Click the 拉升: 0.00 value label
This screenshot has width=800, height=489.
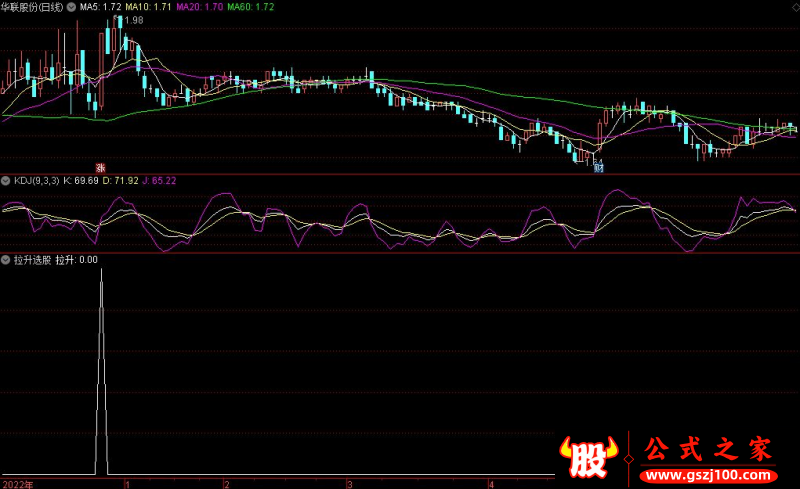[x=76, y=259]
